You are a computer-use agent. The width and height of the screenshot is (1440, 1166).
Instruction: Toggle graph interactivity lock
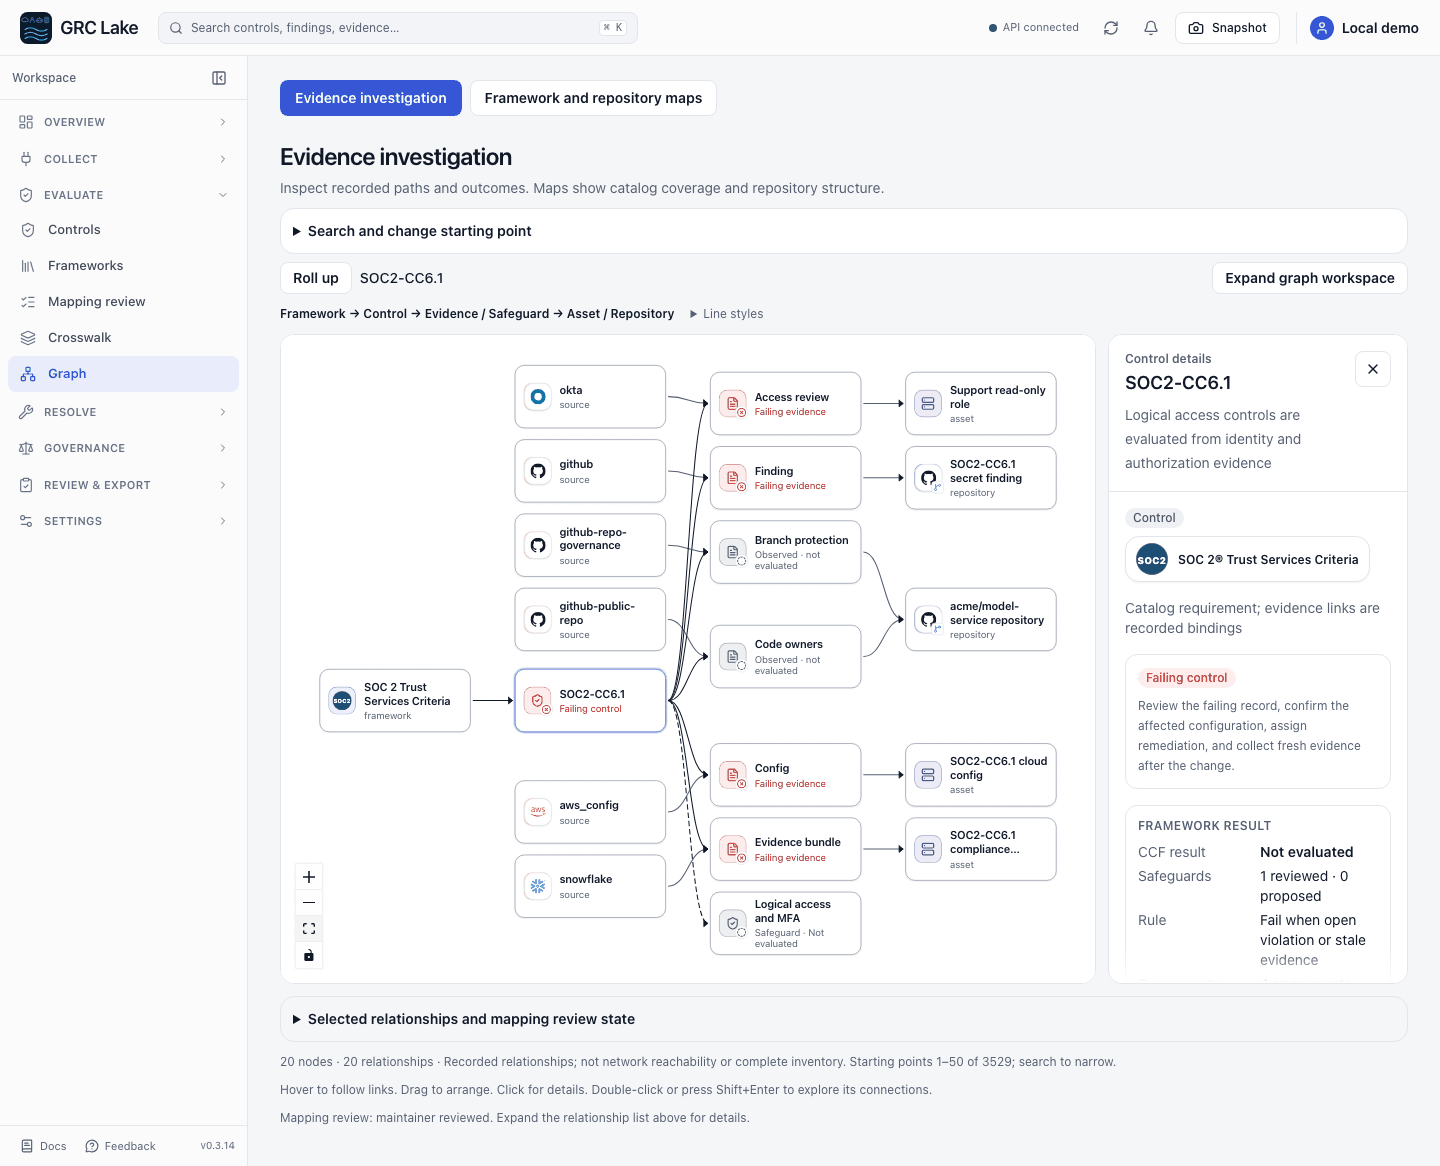point(309,955)
